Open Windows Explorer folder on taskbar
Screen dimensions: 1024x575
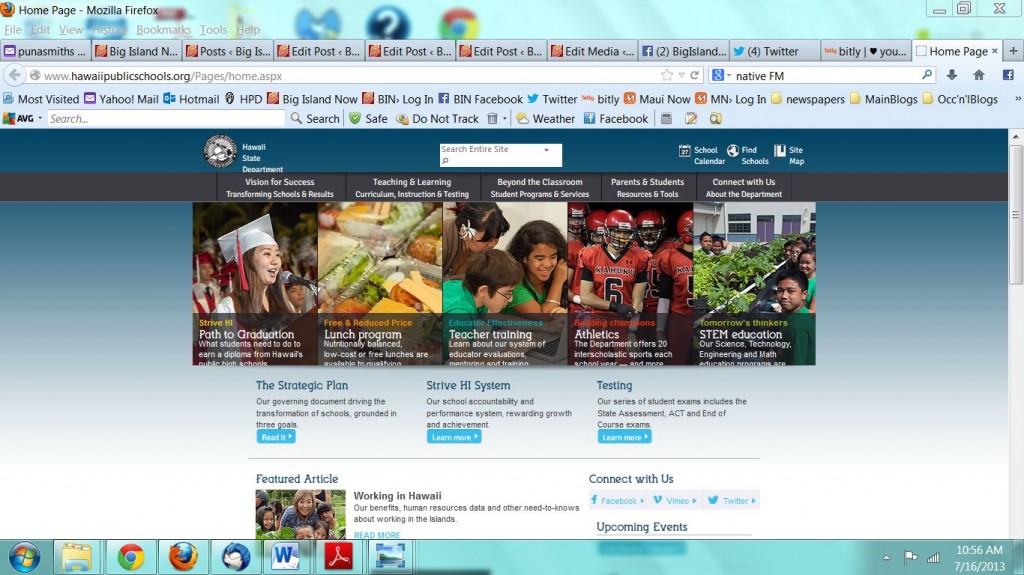point(77,557)
